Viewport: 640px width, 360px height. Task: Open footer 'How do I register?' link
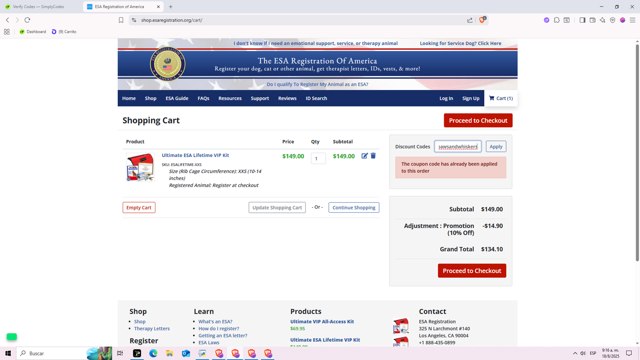pos(219,329)
